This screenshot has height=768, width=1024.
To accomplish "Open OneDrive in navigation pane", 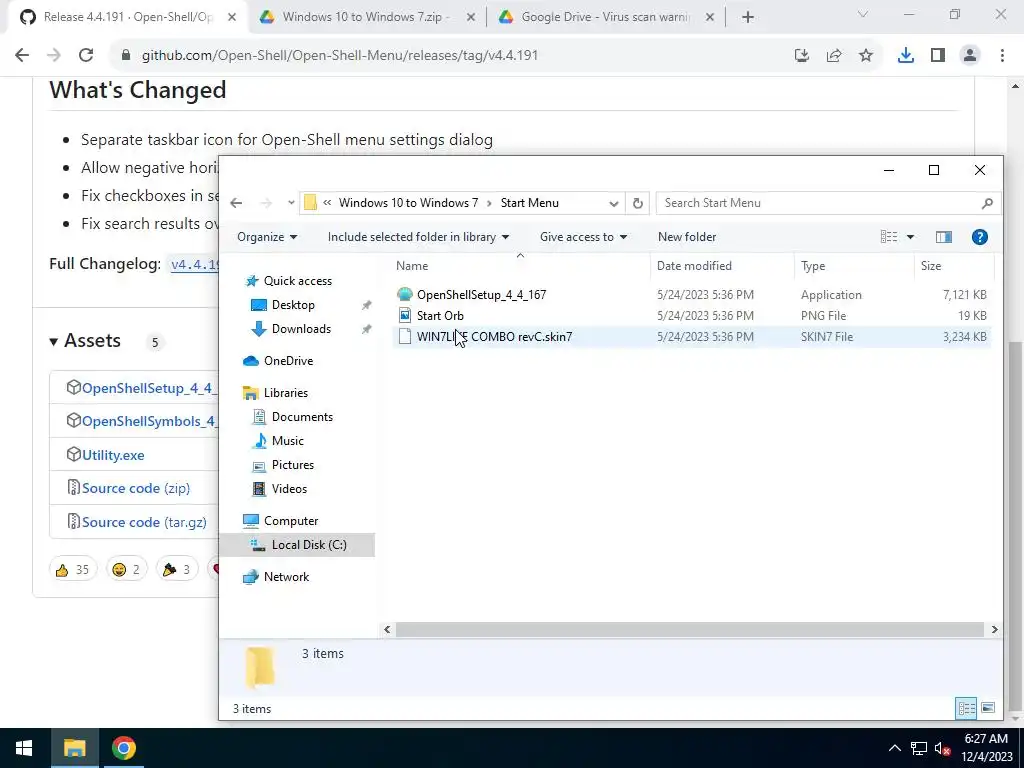I will click(x=288, y=361).
